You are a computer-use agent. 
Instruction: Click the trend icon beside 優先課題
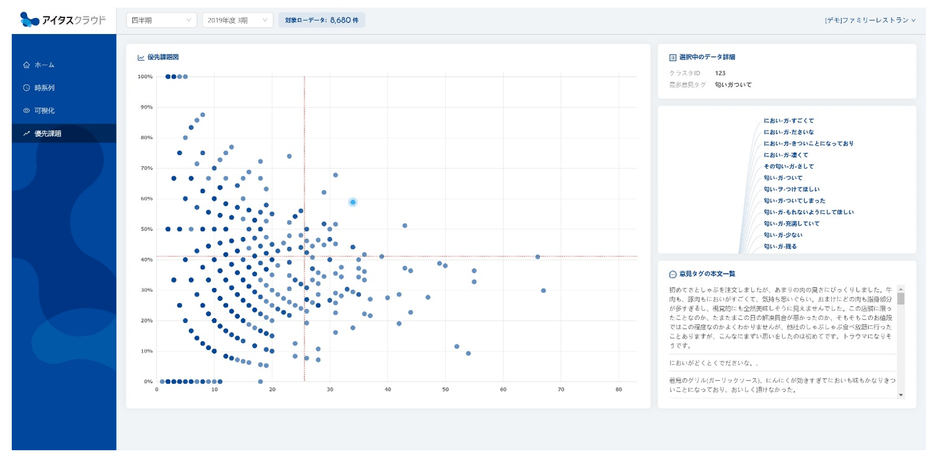pyautogui.click(x=26, y=133)
